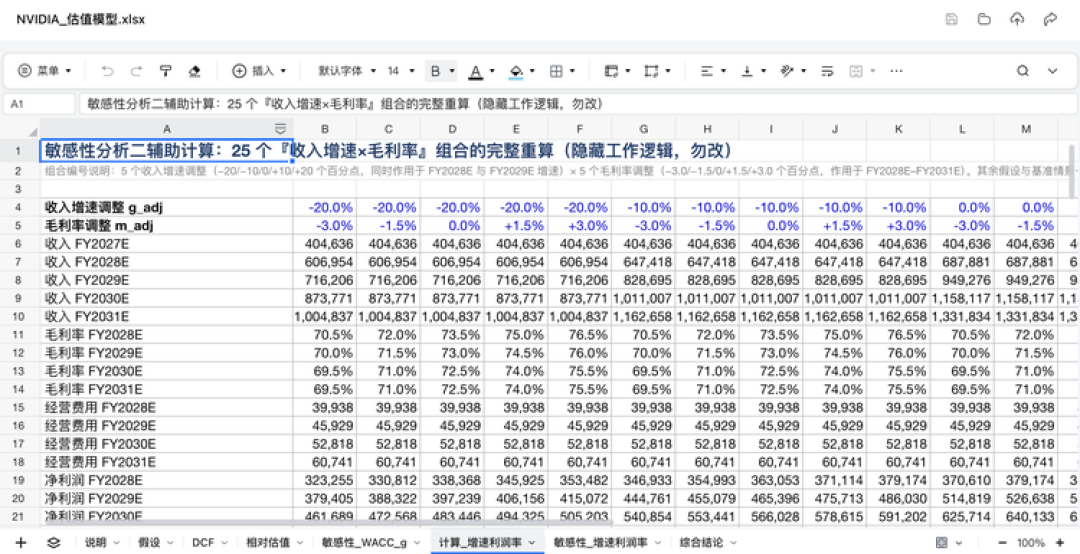Apply the font color A icon
1080x554 pixels.
[475, 71]
